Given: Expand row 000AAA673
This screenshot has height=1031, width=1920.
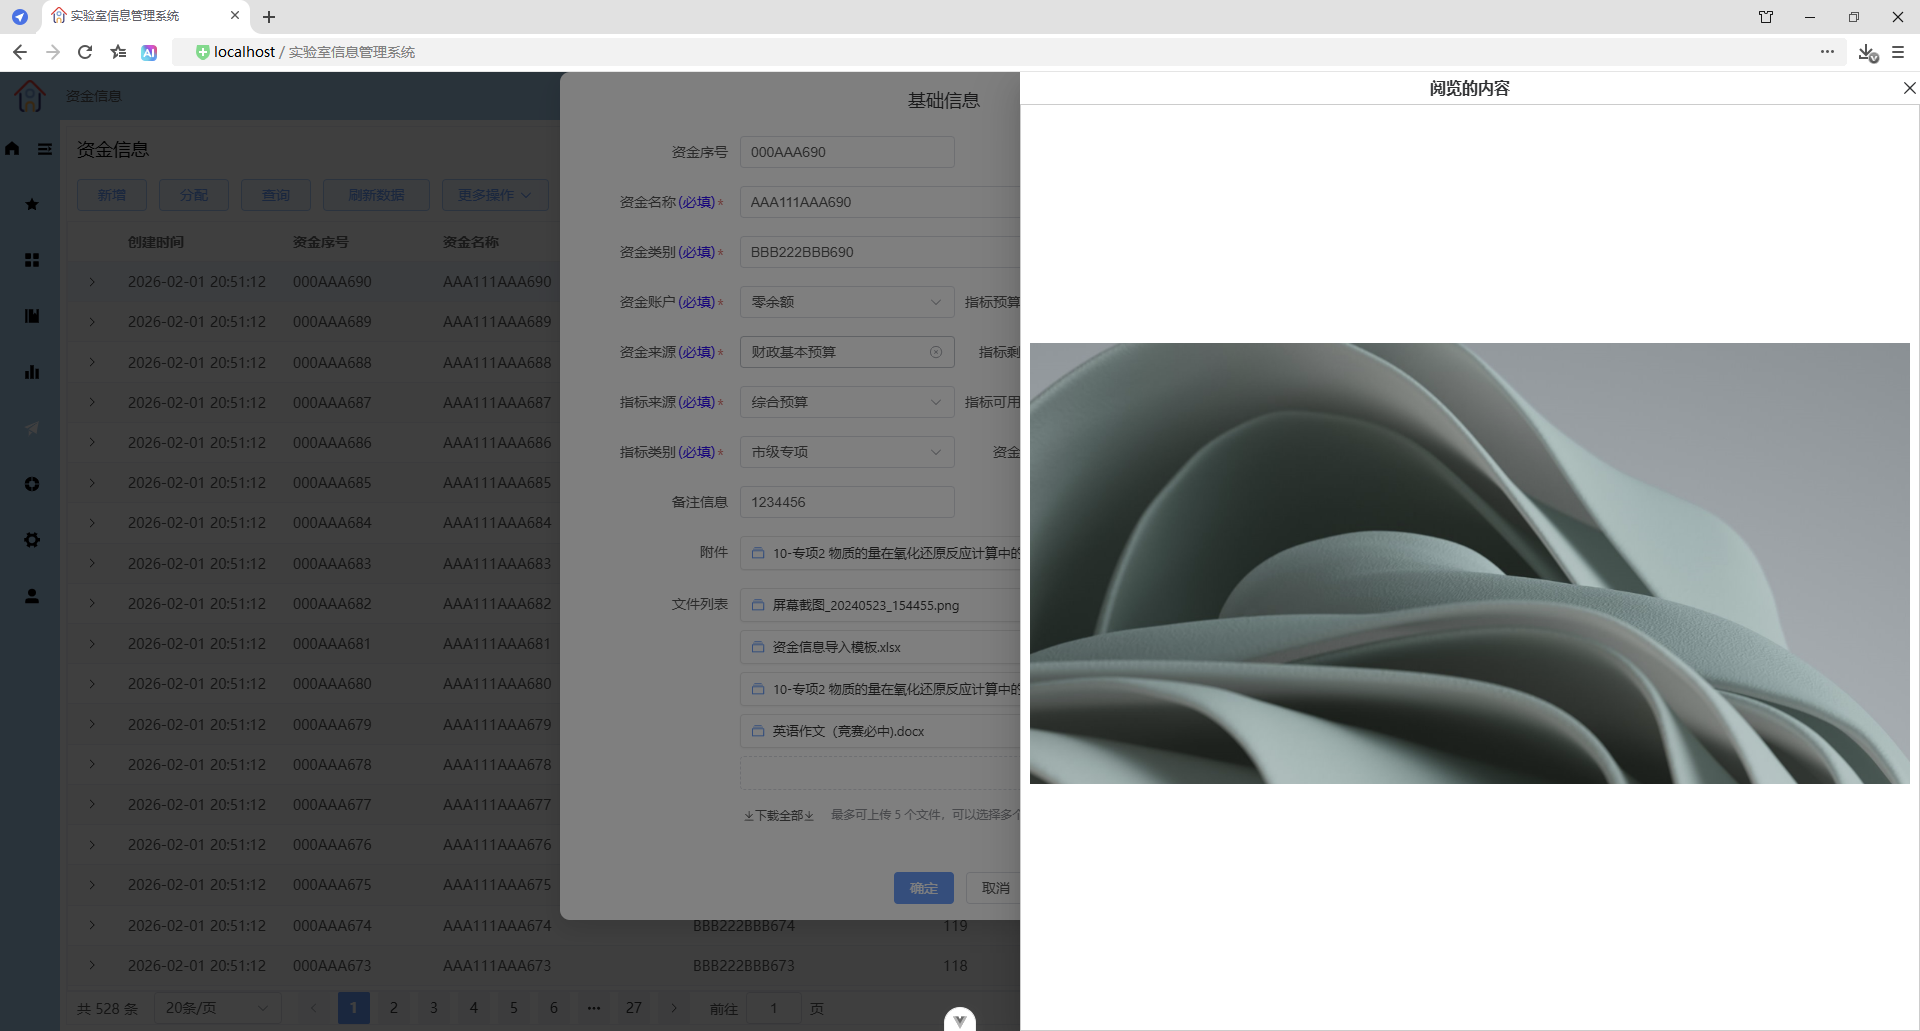Looking at the screenshot, I should coord(92,966).
